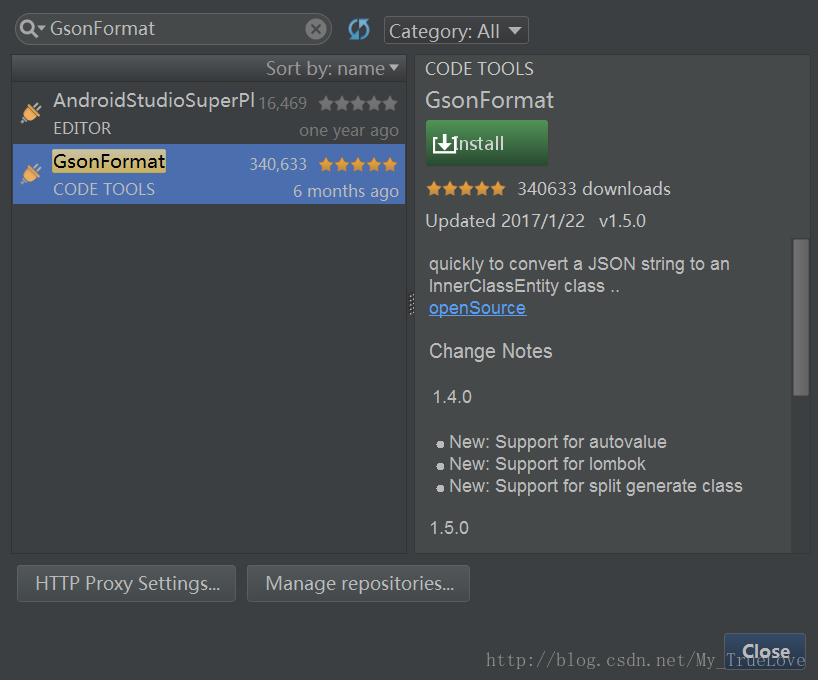The height and width of the screenshot is (680, 818).
Task: Click the v1.5.0 version text
Action: pyautogui.click(x=622, y=221)
